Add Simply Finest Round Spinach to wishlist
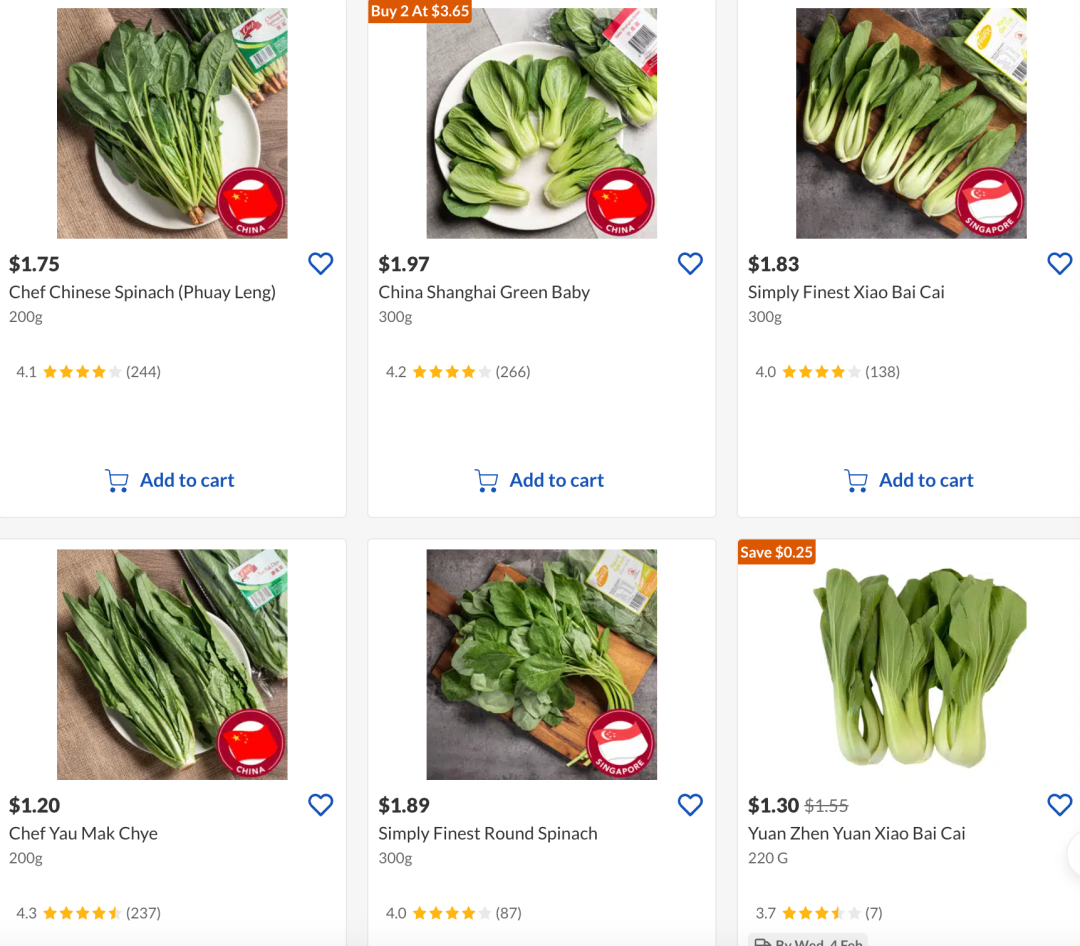1080x946 pixels. [x=690, y=805]
